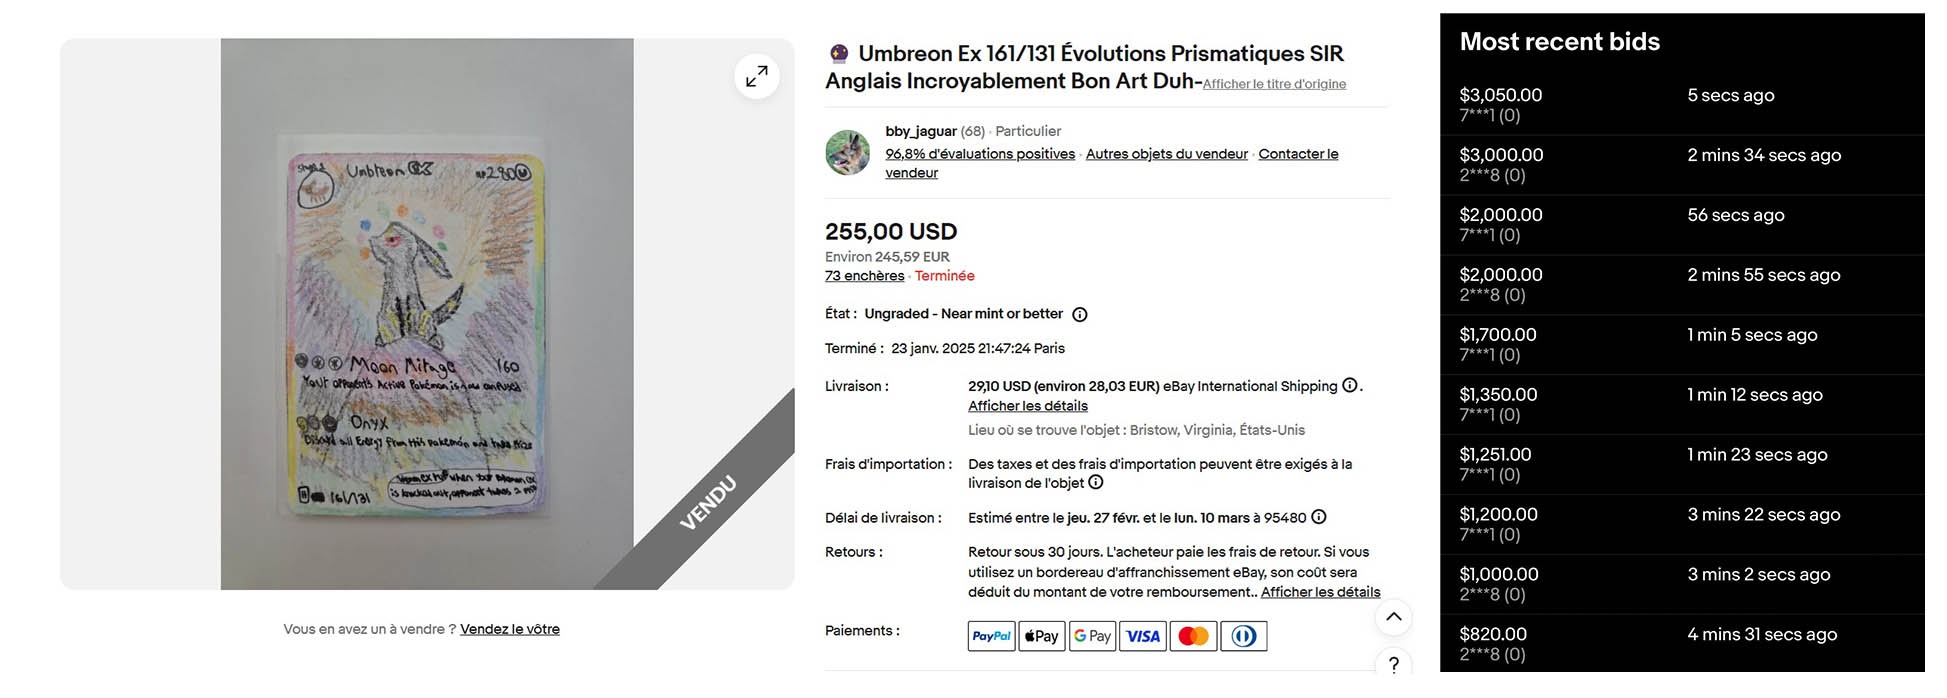
Task: Click the Umbreon card listing photo
Action: pyautogui.click(x=427, y=314)
